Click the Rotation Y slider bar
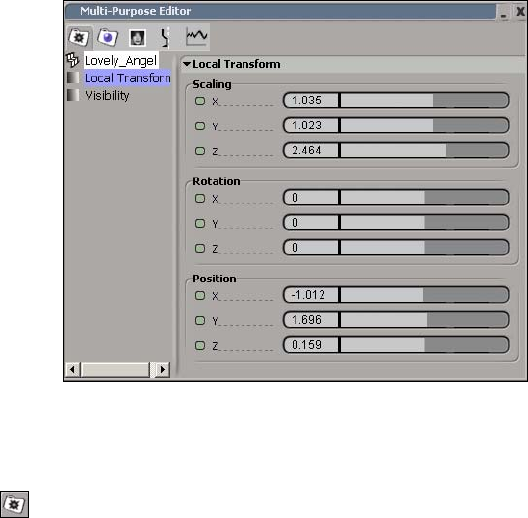The width and height of the screenshot is (528, 518). pyautogui.click(x=424, y=223)
